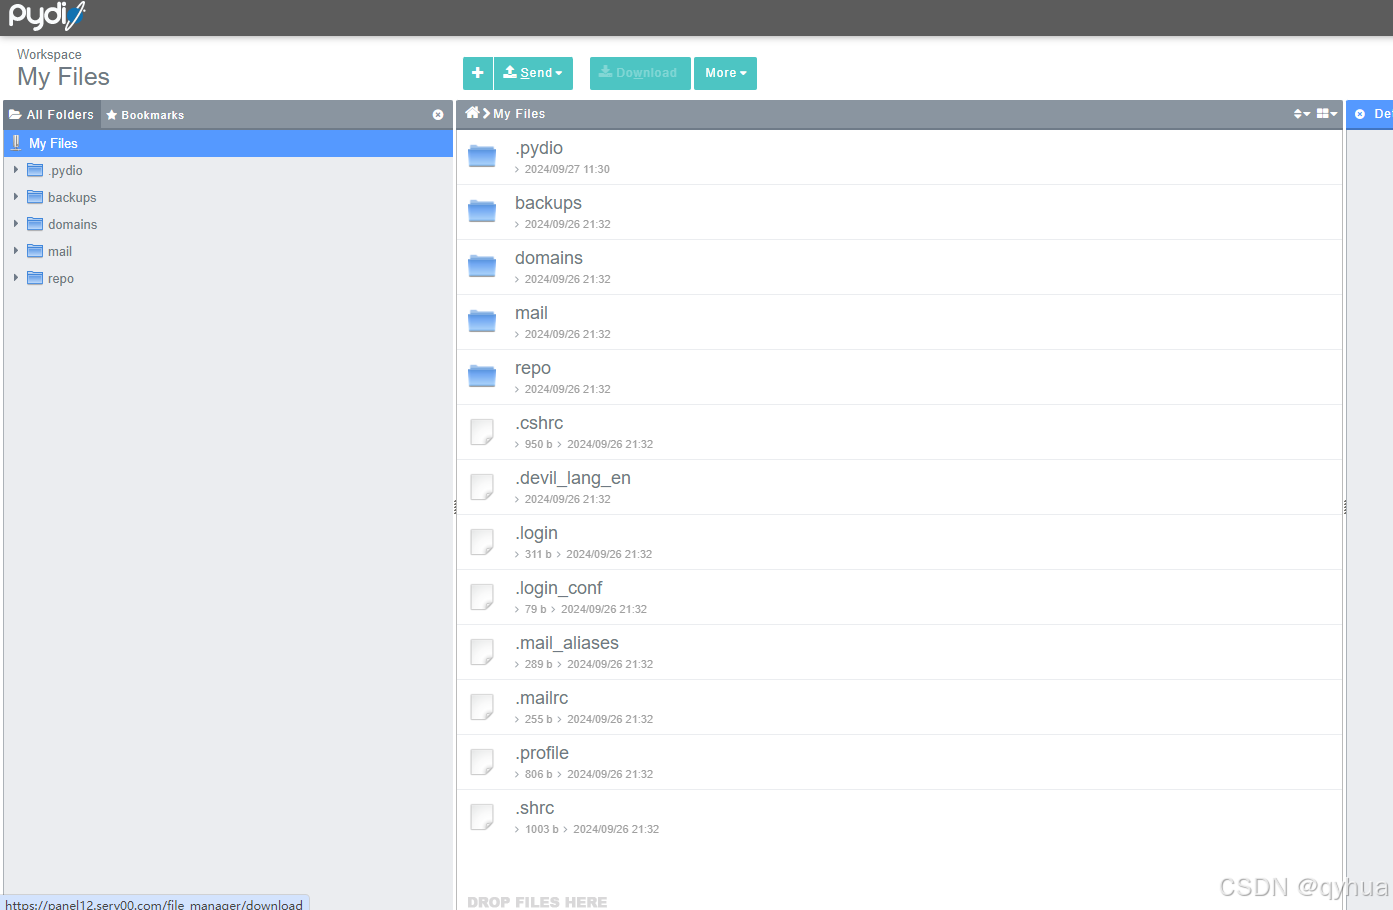Click the Pydio logo
The image size is (1393, 910).
(x=46, y=17)
